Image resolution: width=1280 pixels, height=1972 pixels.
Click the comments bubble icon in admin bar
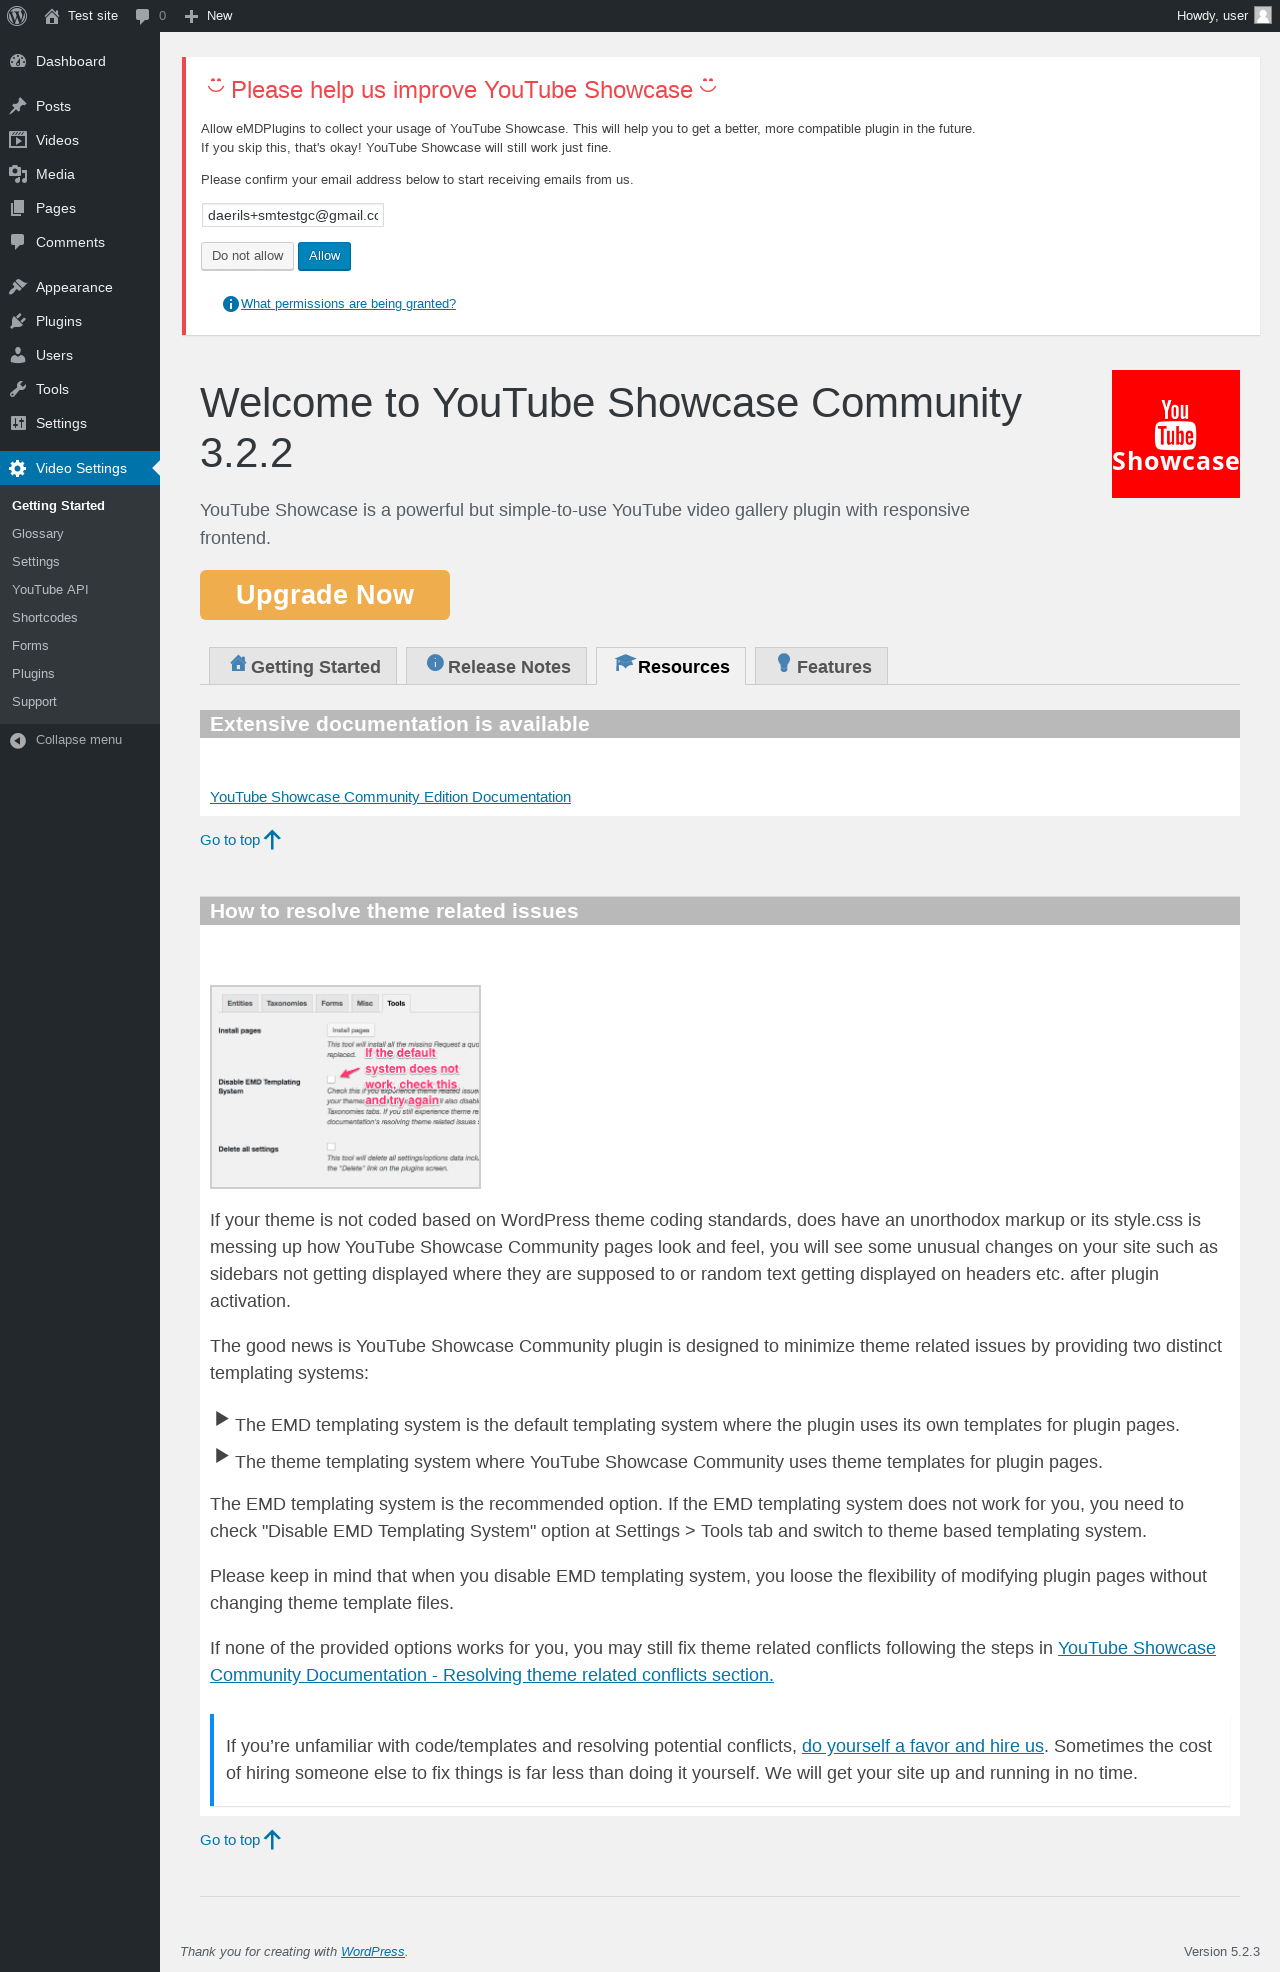point(142,16)
